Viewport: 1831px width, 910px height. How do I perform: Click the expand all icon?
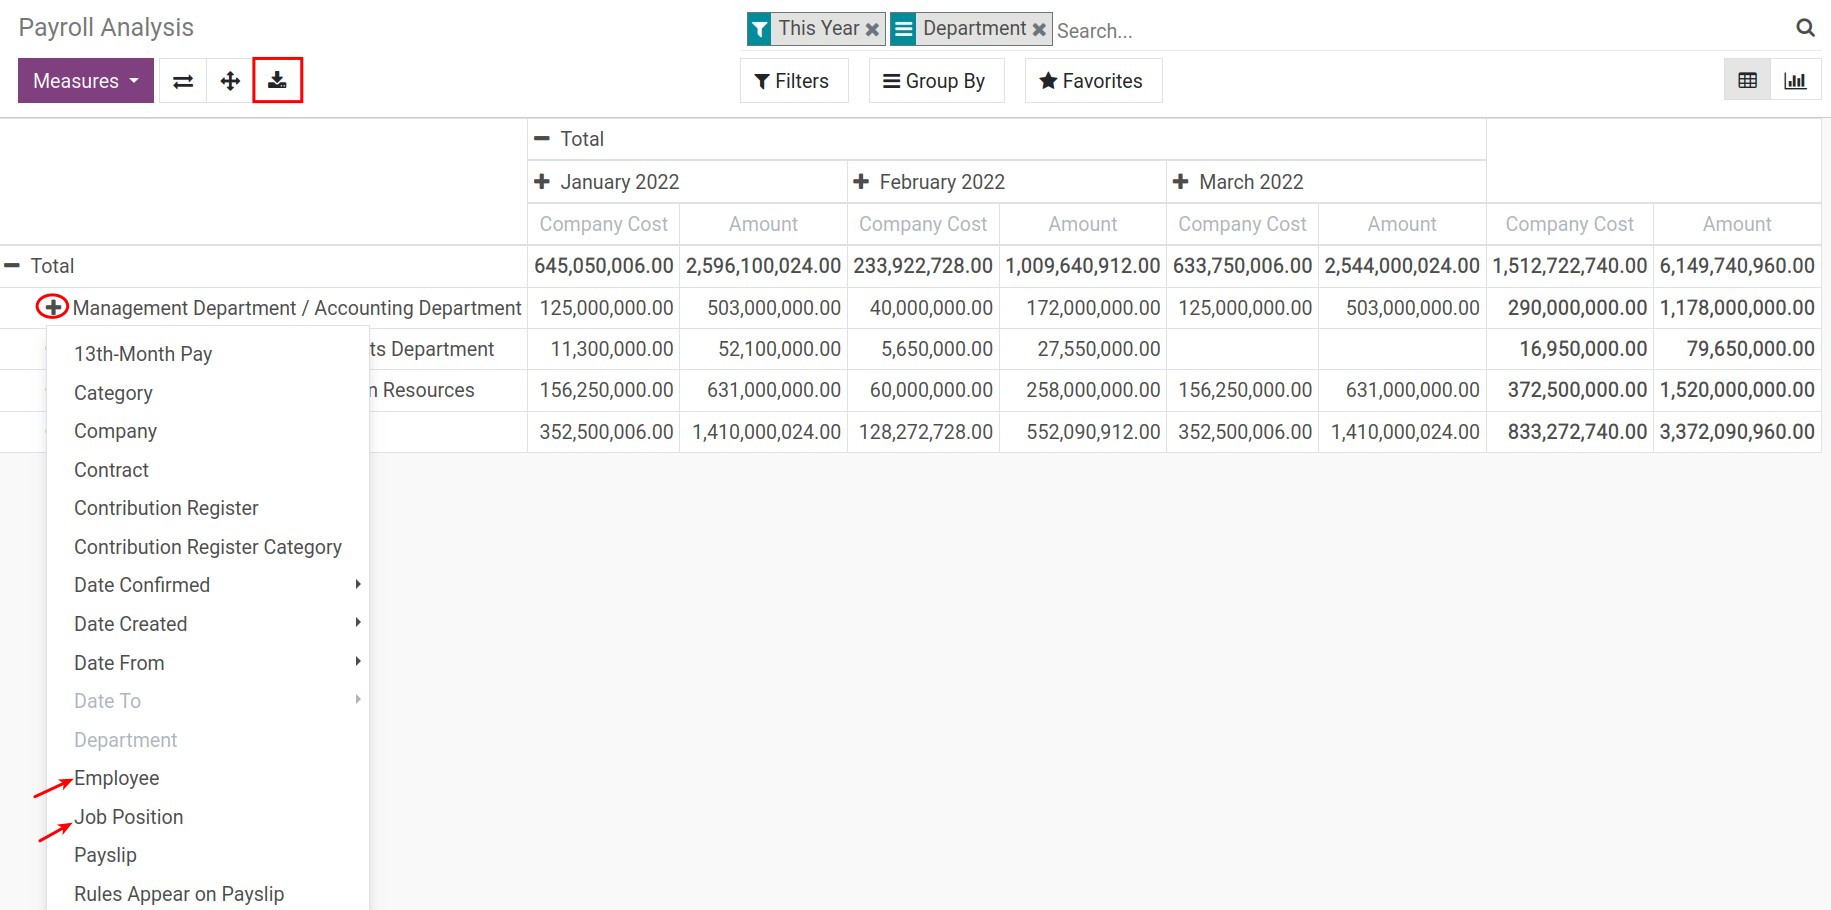(230, 80)
